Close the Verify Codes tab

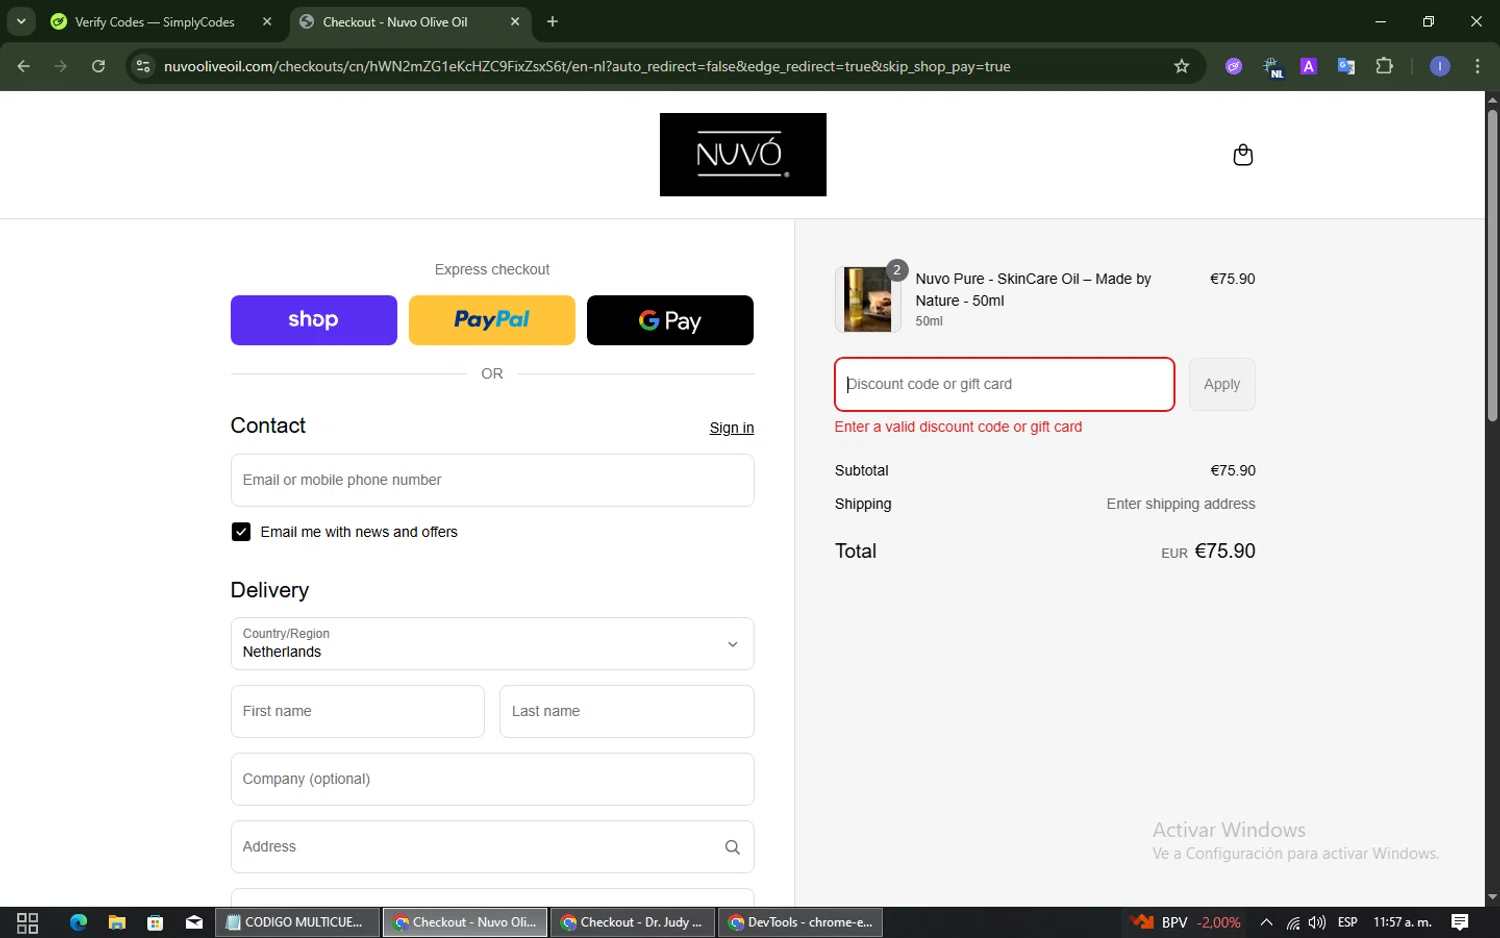click(267, 21)
